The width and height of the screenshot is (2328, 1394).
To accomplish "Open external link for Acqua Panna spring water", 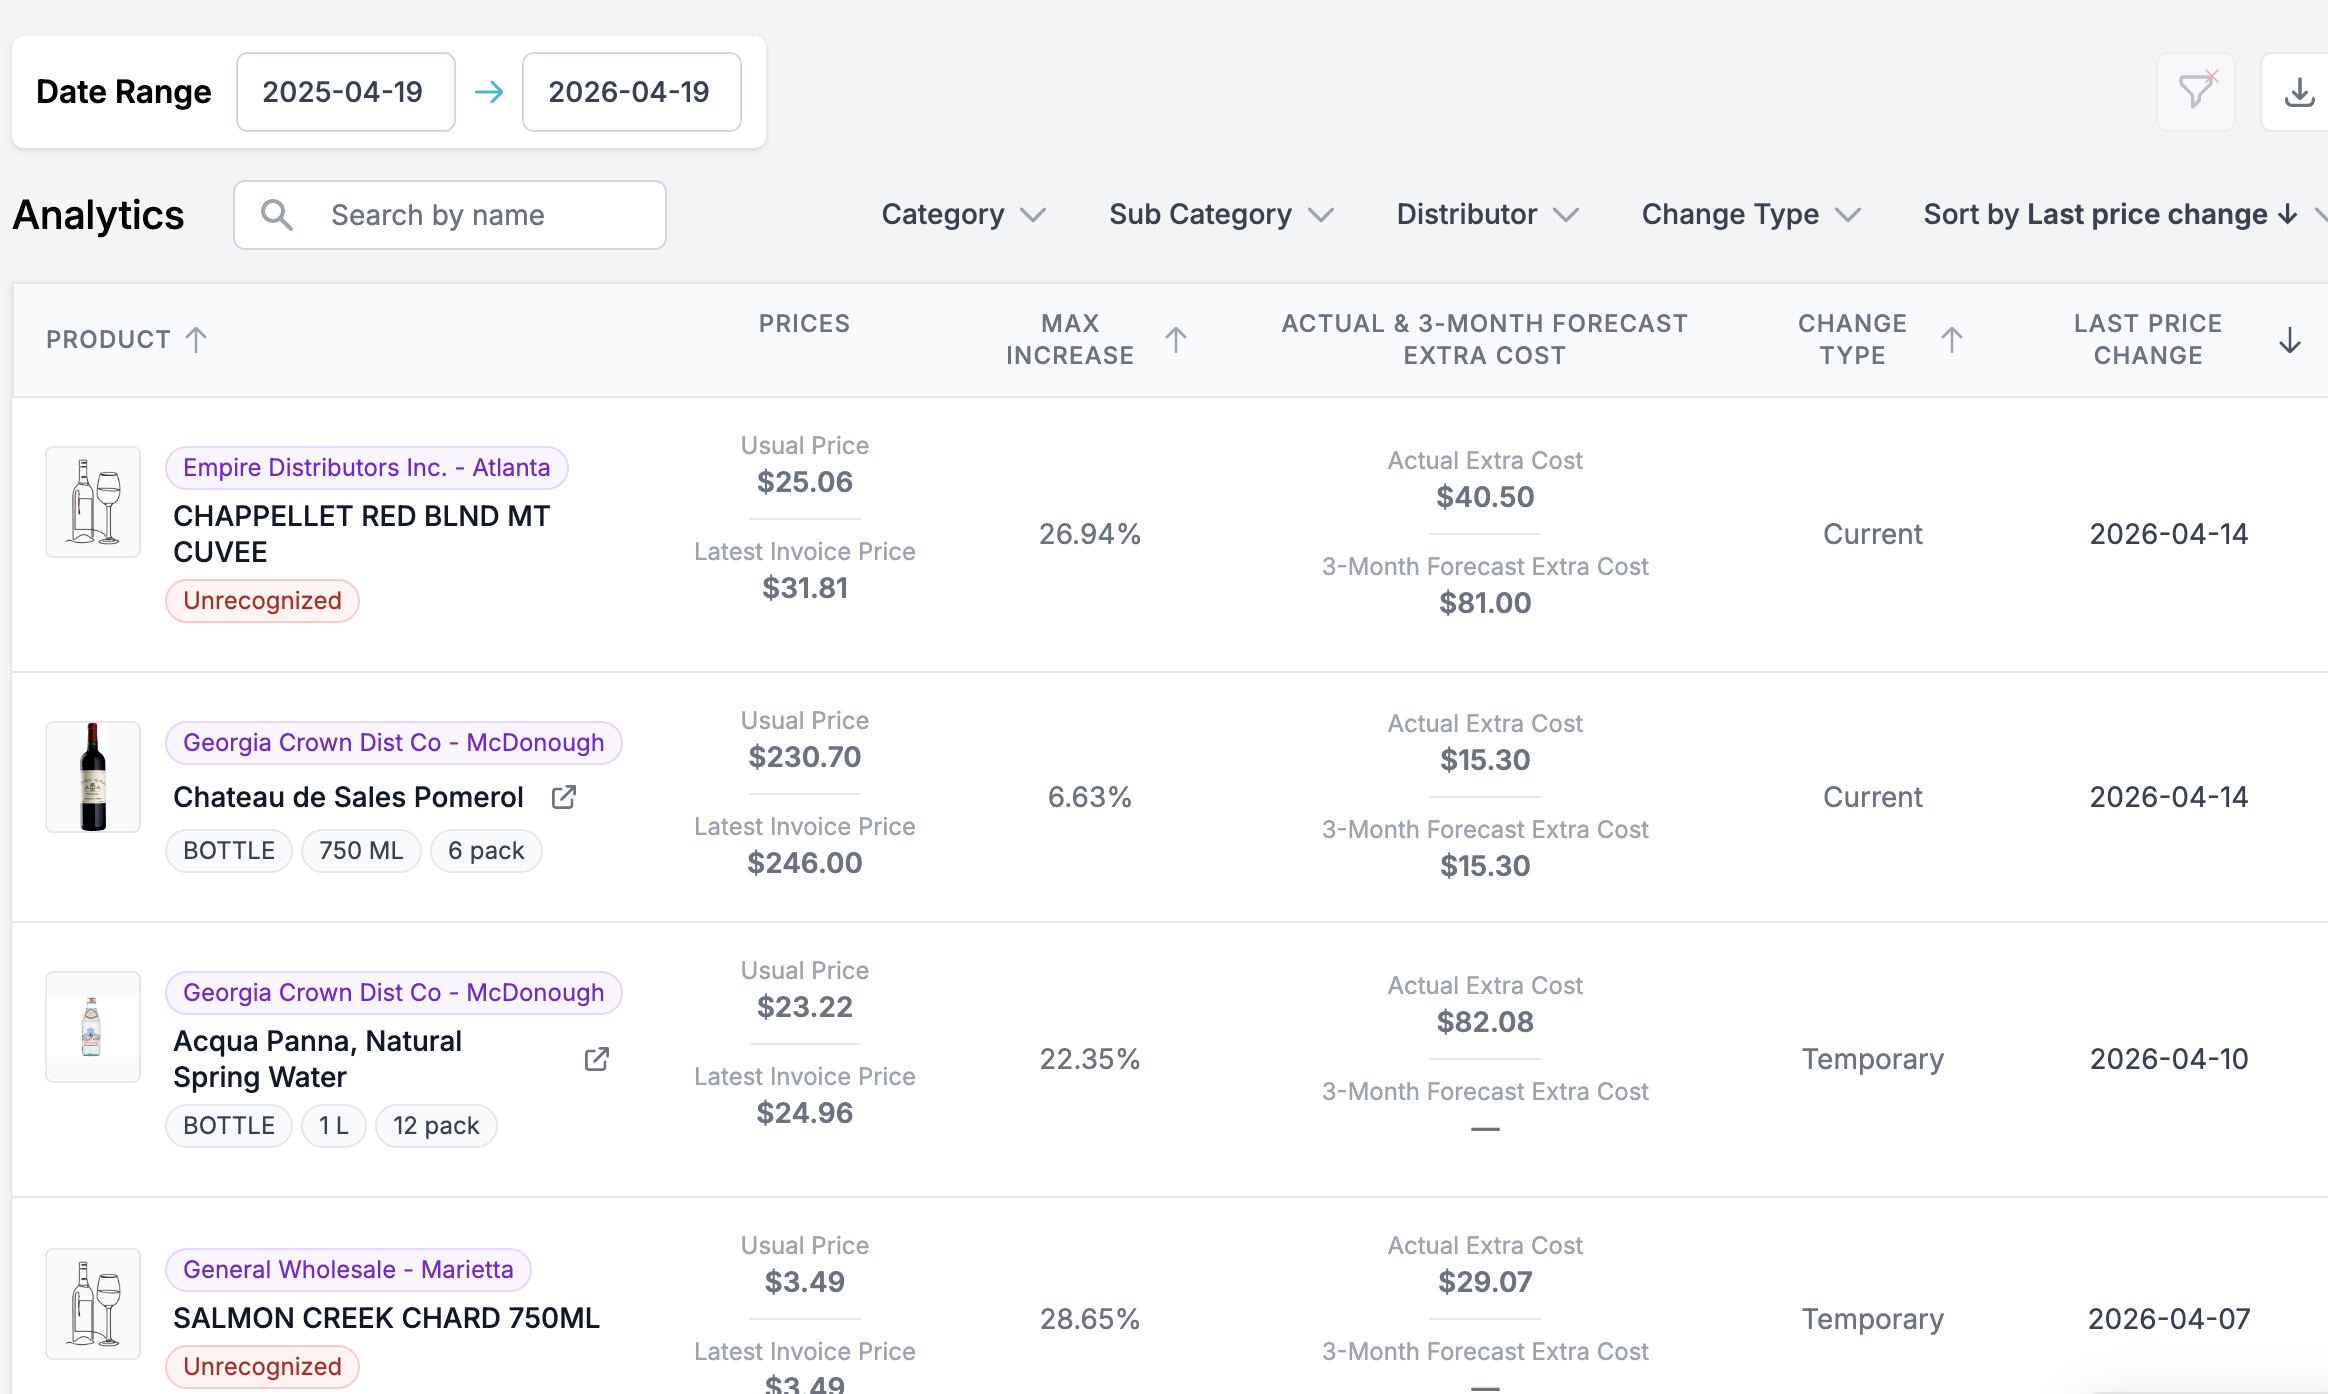I will point(596,1058).
